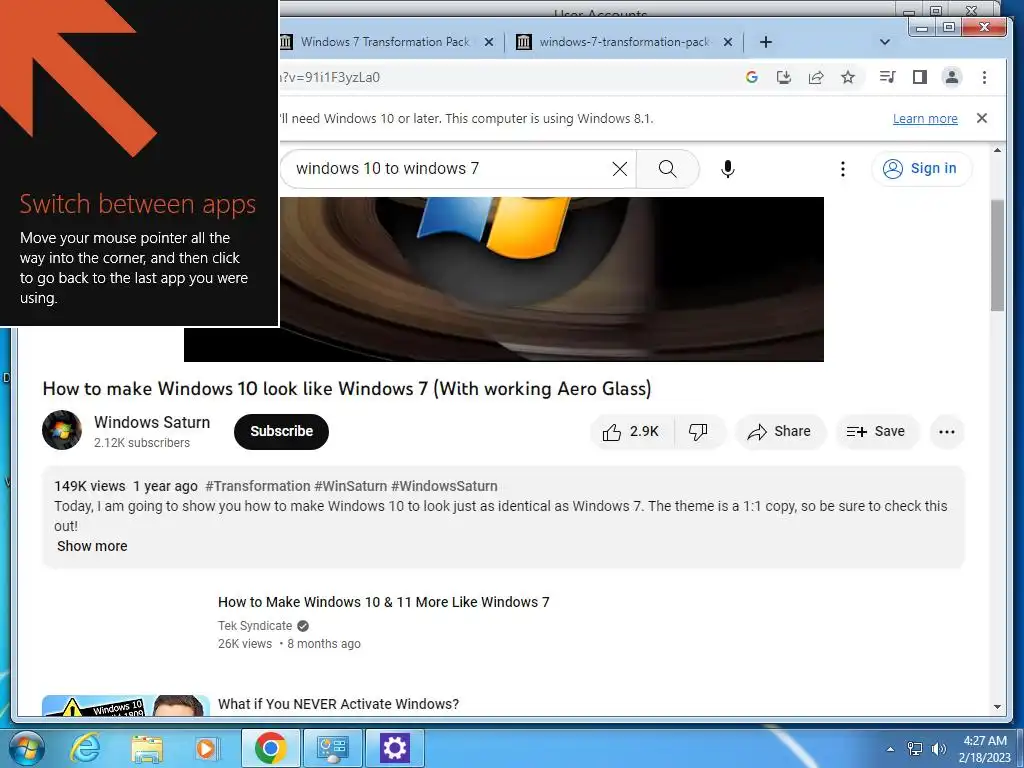1024x768 pixels.
Task: Open YouTube settings three-dot menu
Action: coord(843,169)
